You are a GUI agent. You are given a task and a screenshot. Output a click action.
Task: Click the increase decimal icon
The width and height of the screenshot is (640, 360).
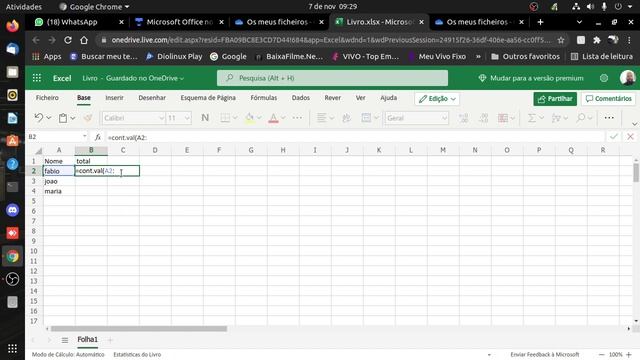coord(463,118)
